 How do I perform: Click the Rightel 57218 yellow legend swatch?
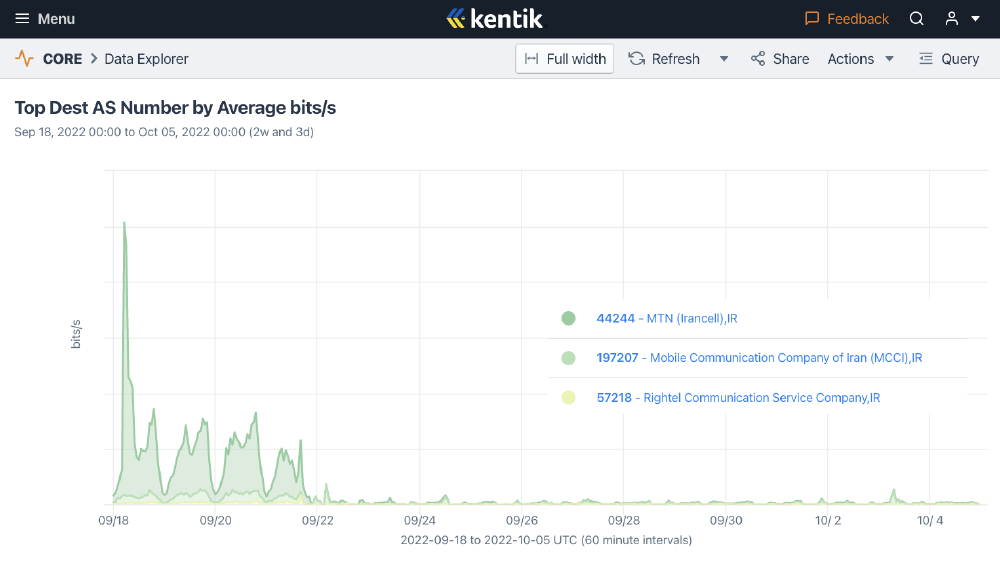tap(568, 398)
